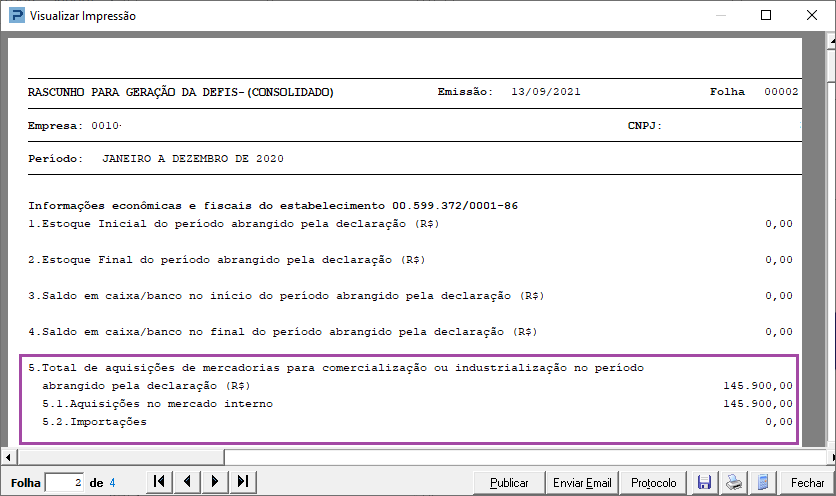Click the line '5.1.Aquisições no mercado interno'

coord(157,404)
